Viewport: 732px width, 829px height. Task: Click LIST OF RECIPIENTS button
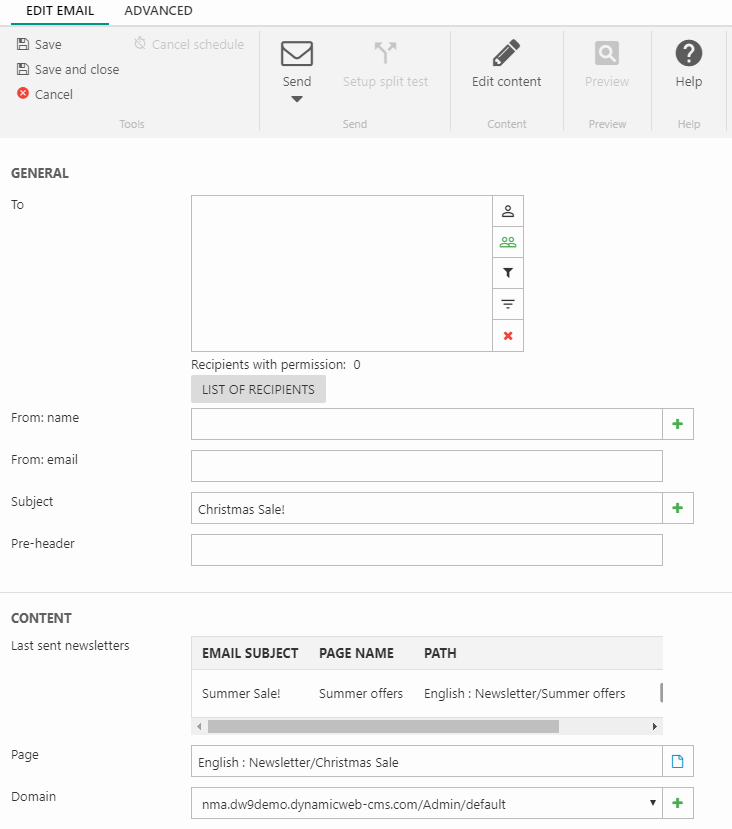[258, 389]
